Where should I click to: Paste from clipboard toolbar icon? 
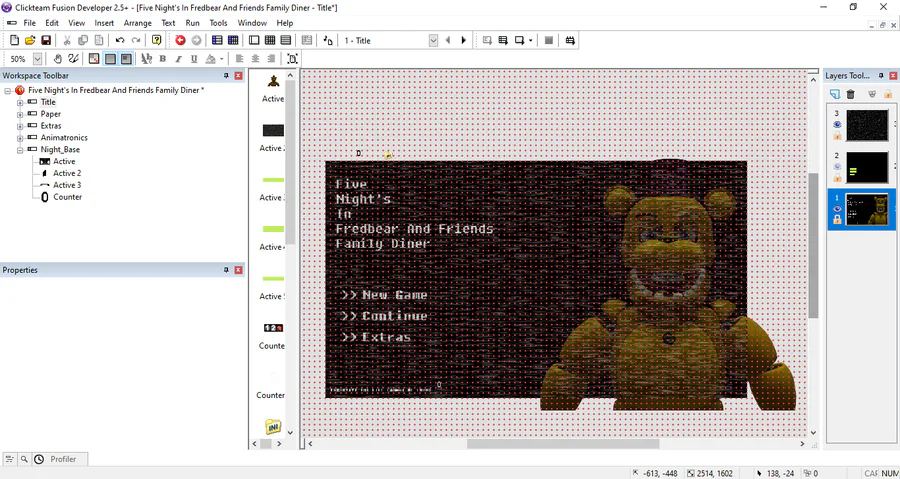(x=99, y=40)
